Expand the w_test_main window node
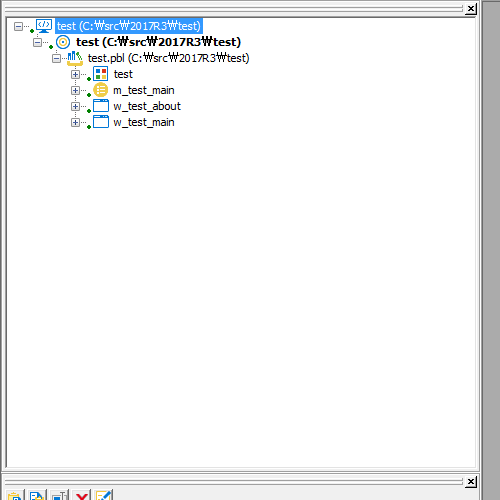Viewport: 500px width, 500px height. pyautogui.click(x=75, y=122)
